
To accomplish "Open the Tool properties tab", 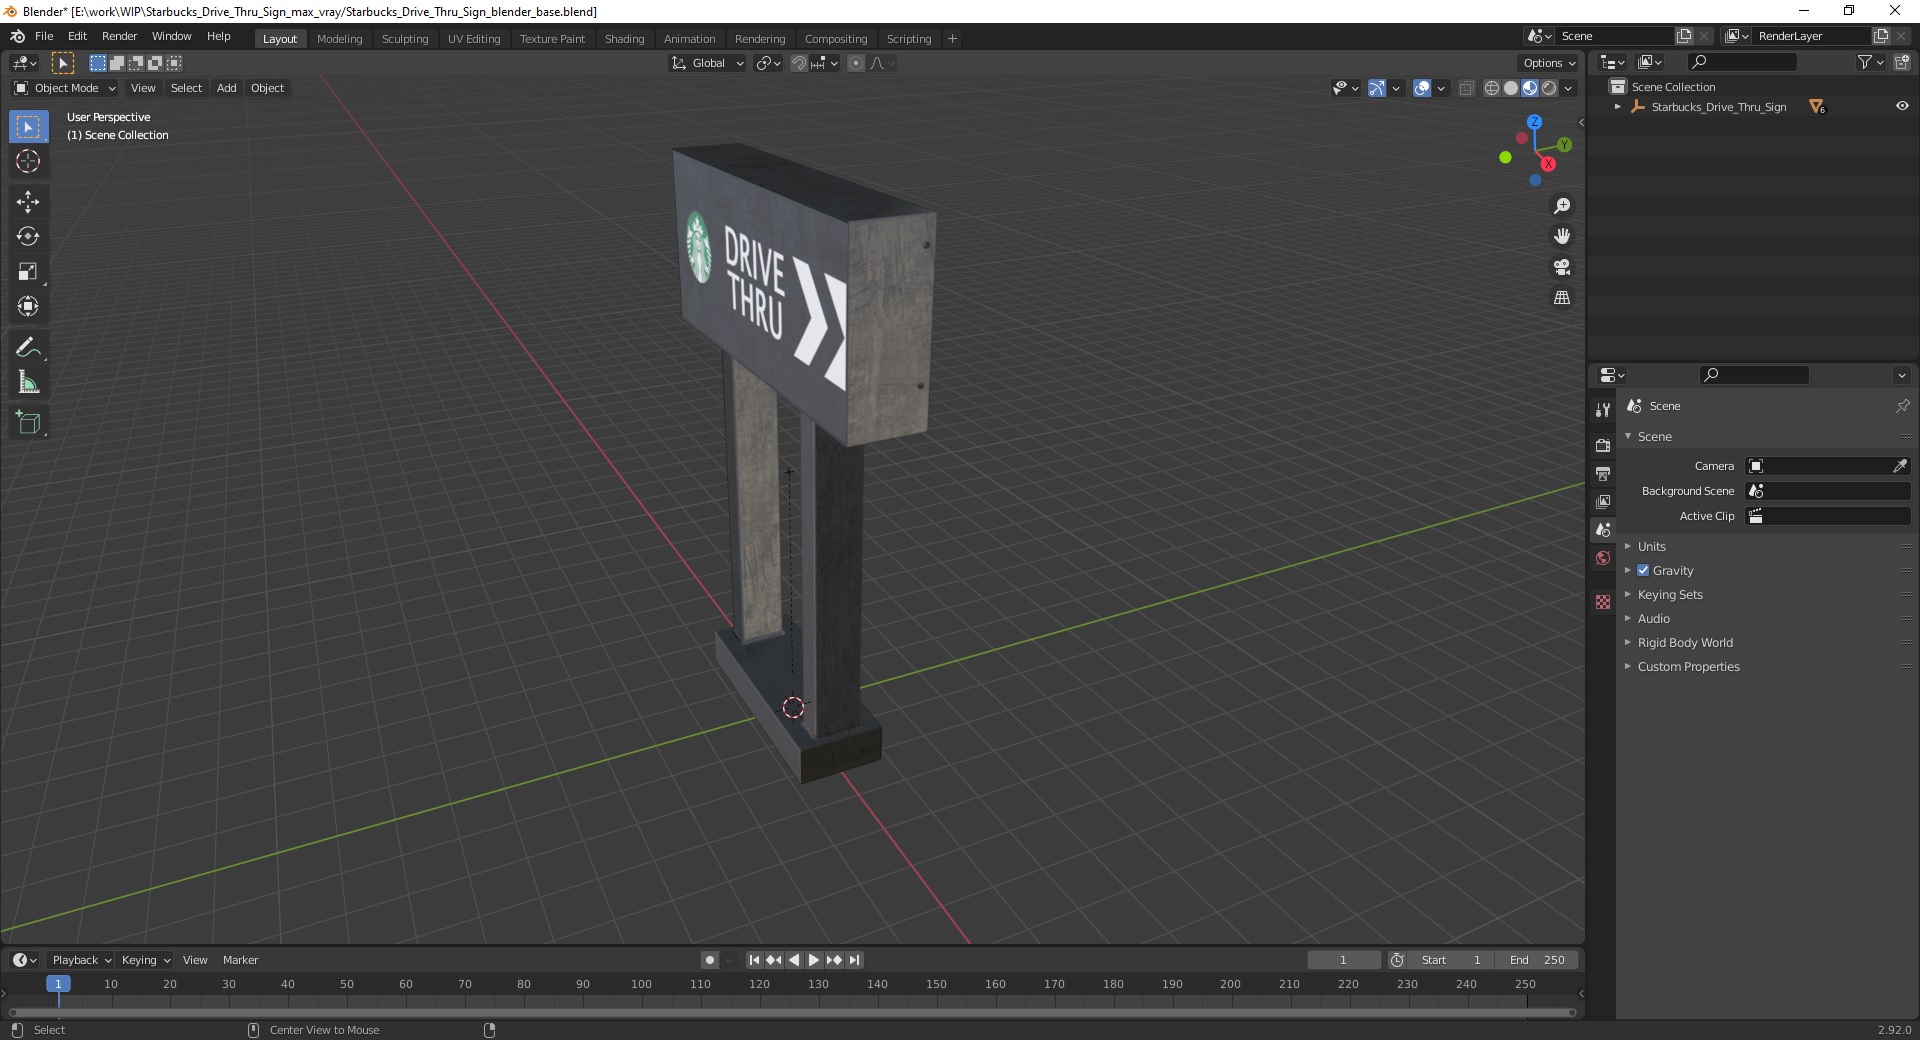I will click(x=1603, y=410).
